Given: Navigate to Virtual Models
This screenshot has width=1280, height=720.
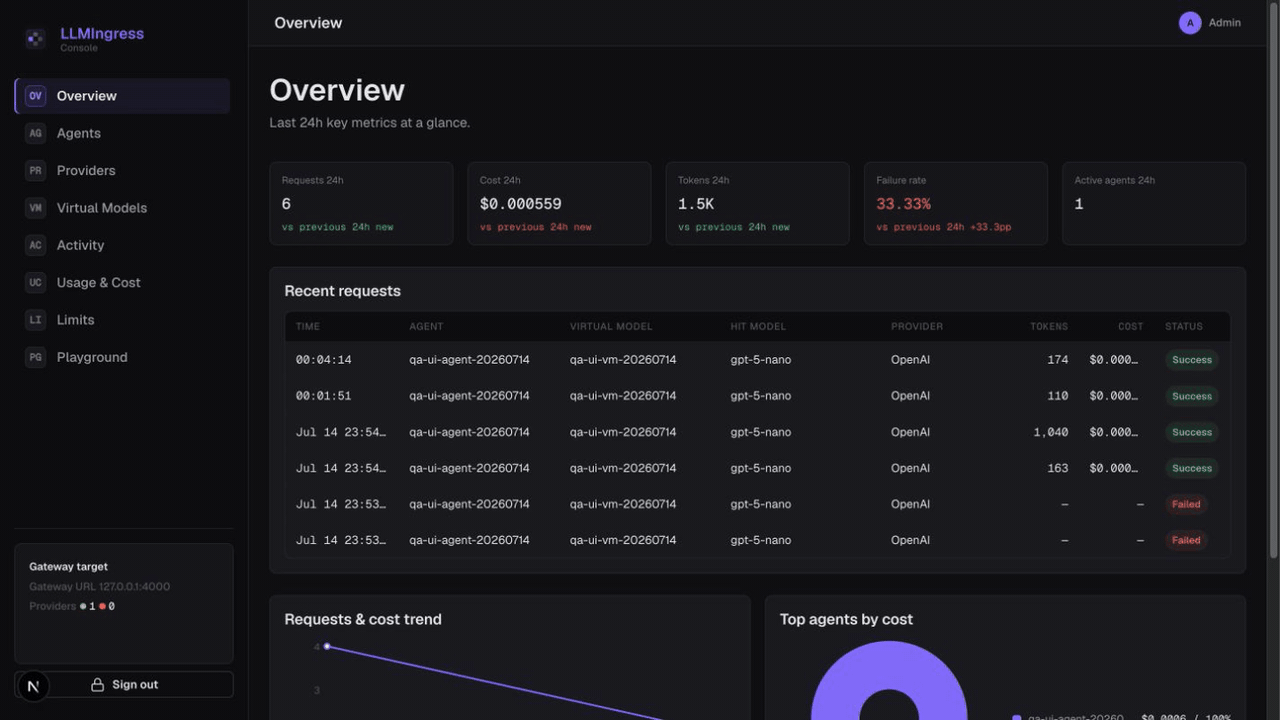Looking at the screenshot, I should click(122, 208).
